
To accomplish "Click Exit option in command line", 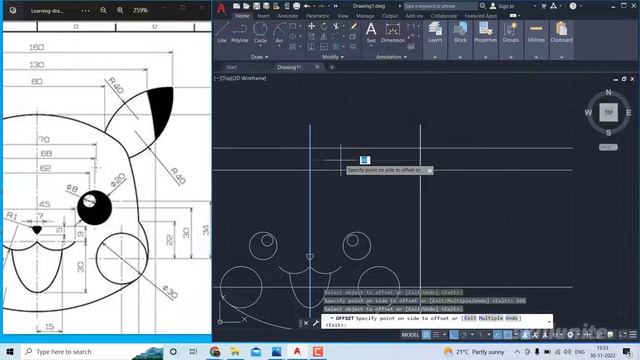I will (x=470, y=318).
